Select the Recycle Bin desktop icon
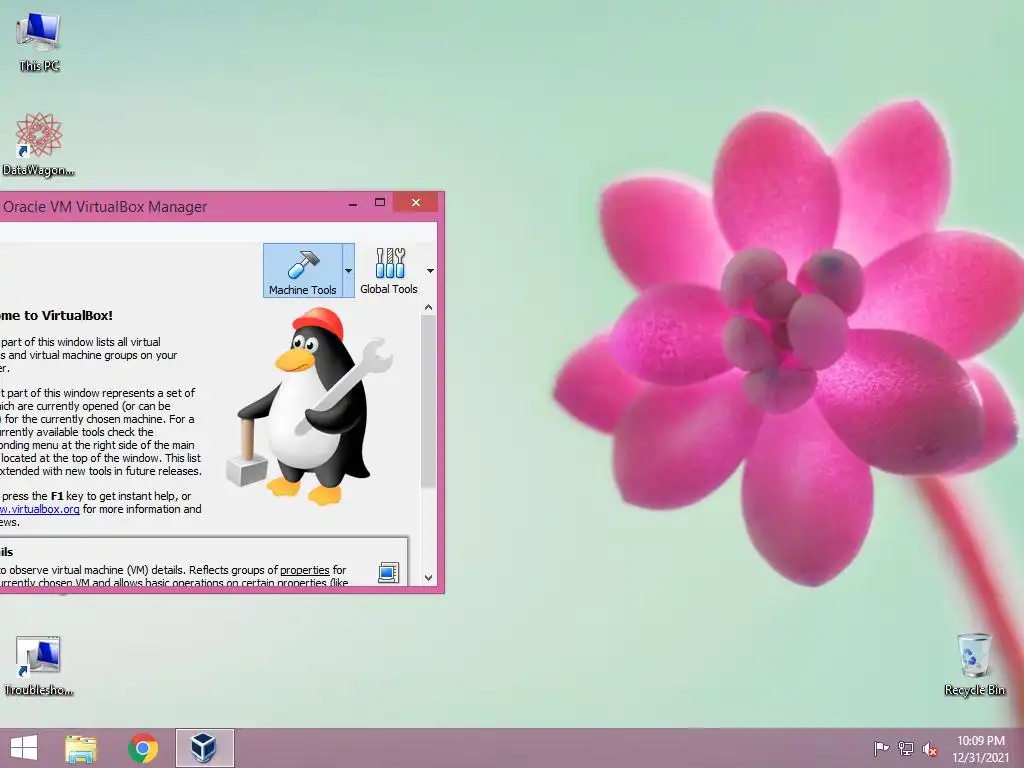 (x=974, y=664)
